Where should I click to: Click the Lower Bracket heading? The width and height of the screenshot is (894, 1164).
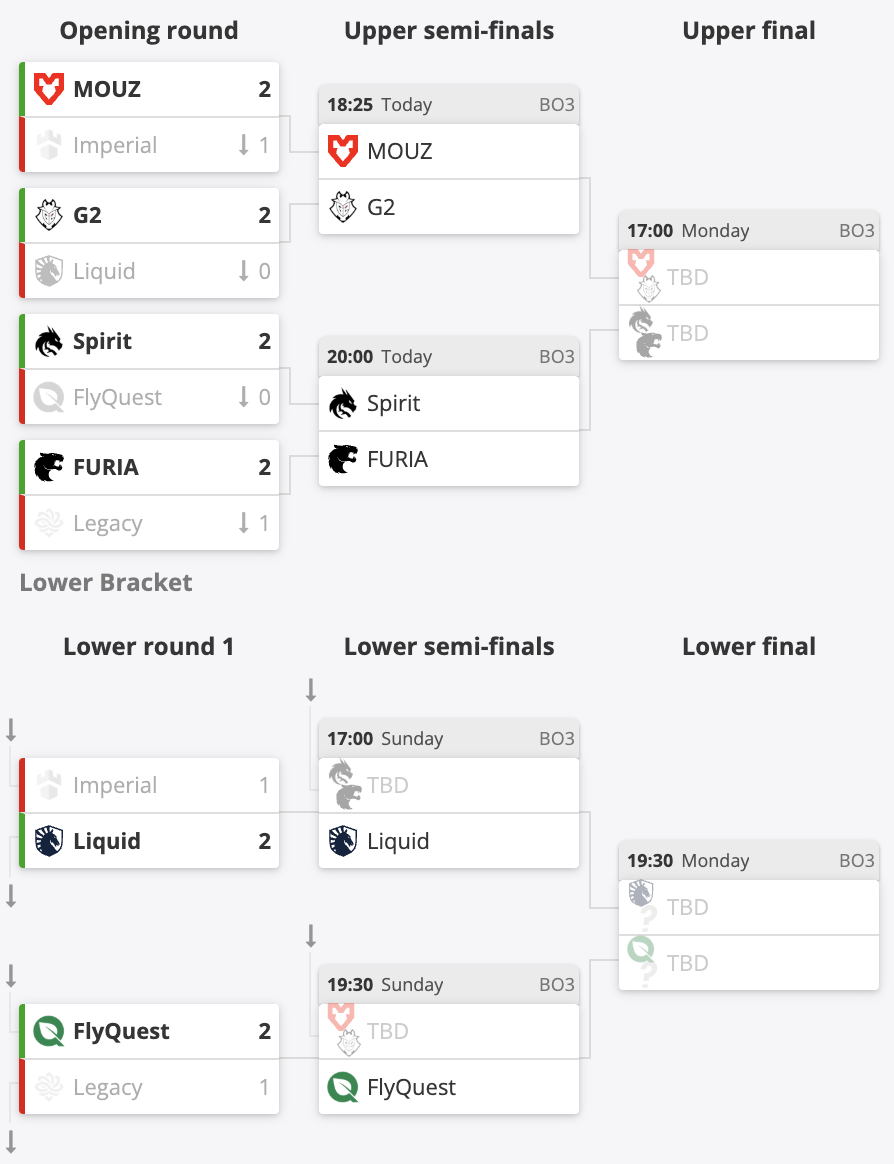pos(106,583)
